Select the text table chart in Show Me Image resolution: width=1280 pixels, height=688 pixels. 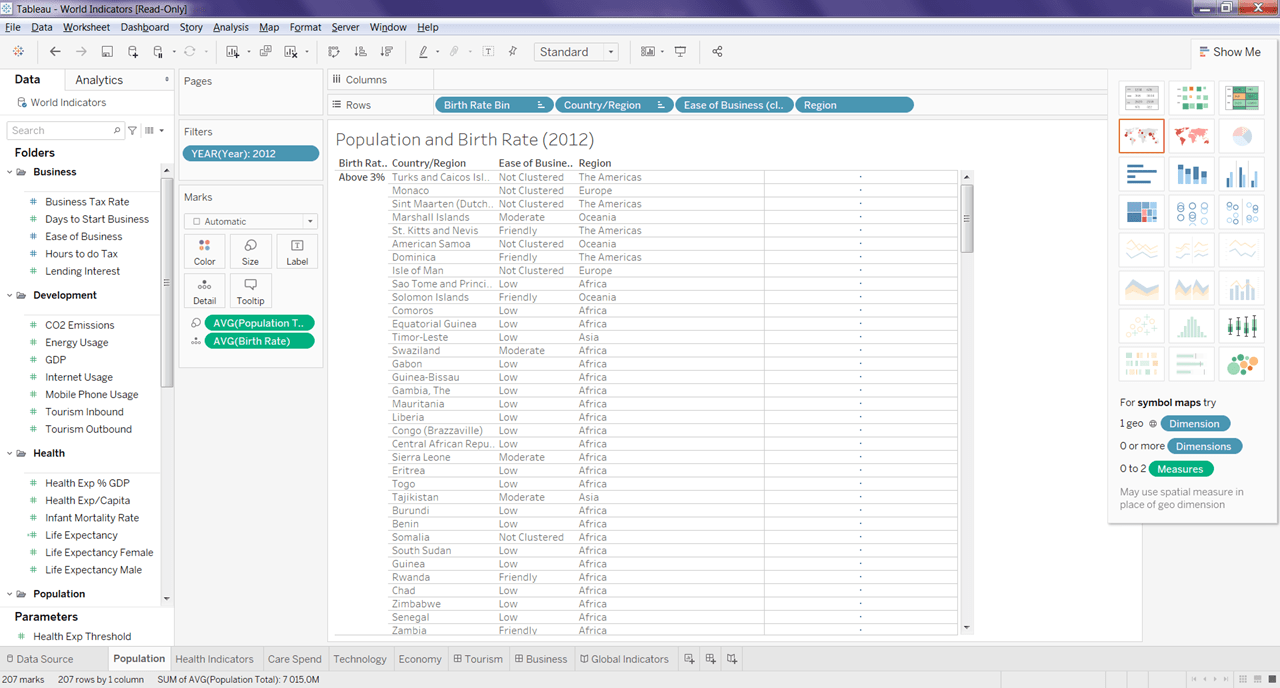1141,98
